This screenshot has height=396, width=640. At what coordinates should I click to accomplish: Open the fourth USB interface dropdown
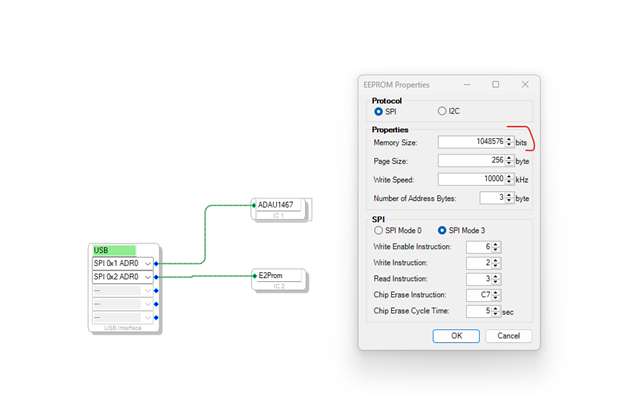122,304
